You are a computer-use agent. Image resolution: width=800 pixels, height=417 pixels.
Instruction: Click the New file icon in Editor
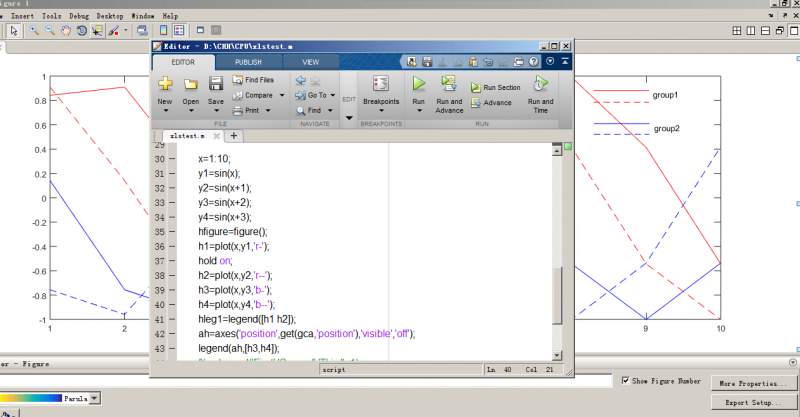click(x=165, y=84)
